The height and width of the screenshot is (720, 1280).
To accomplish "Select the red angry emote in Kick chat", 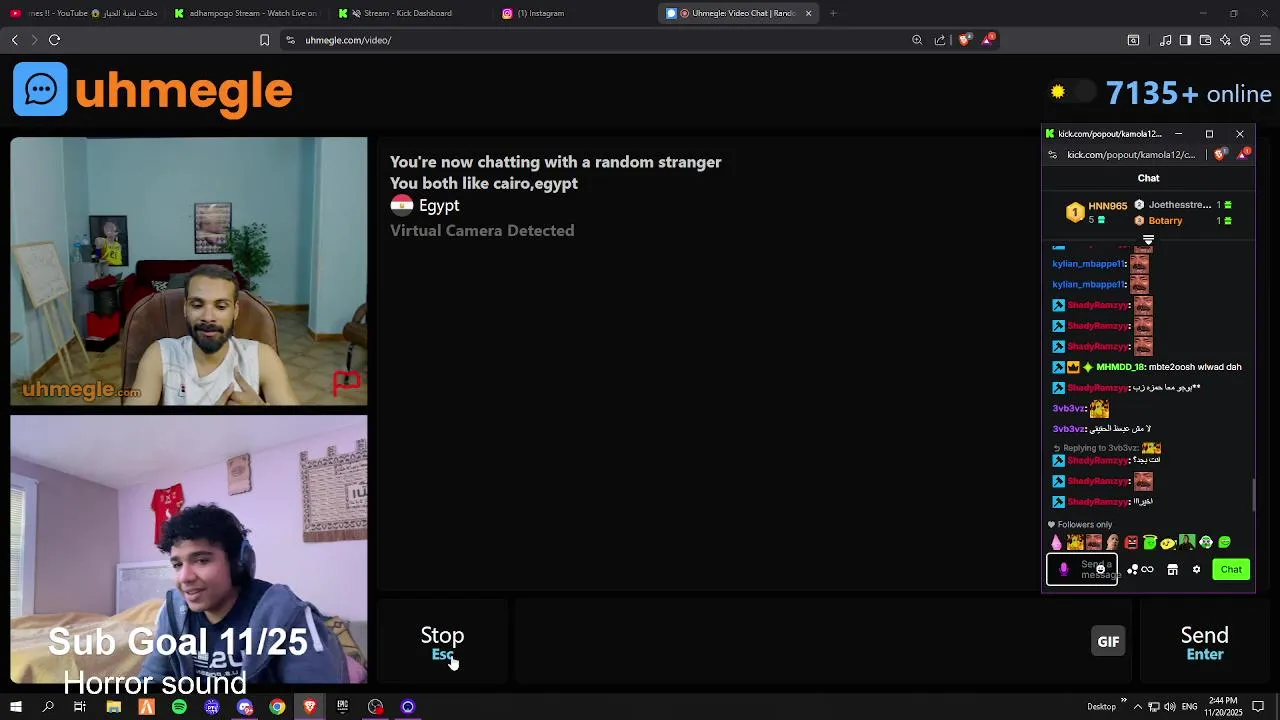I will click(1131, 543).
